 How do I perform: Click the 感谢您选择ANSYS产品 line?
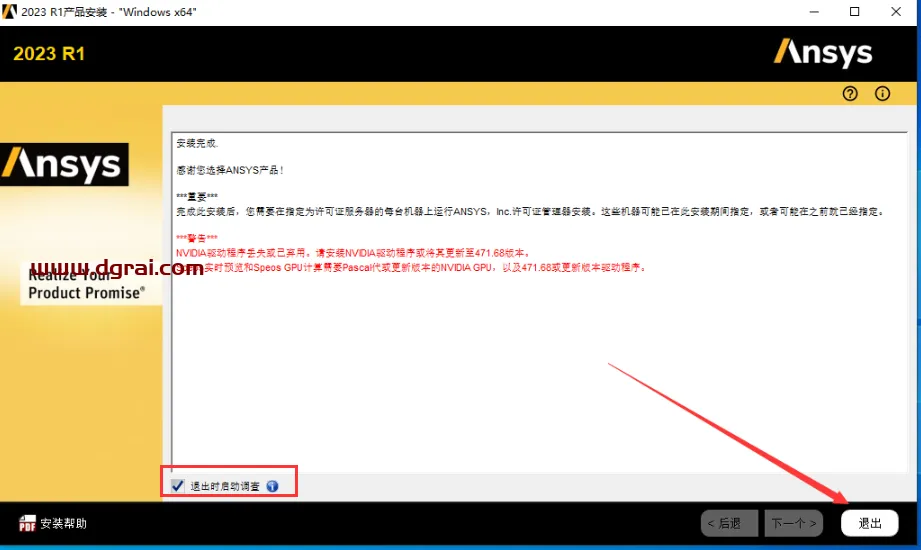pos(230,170)
